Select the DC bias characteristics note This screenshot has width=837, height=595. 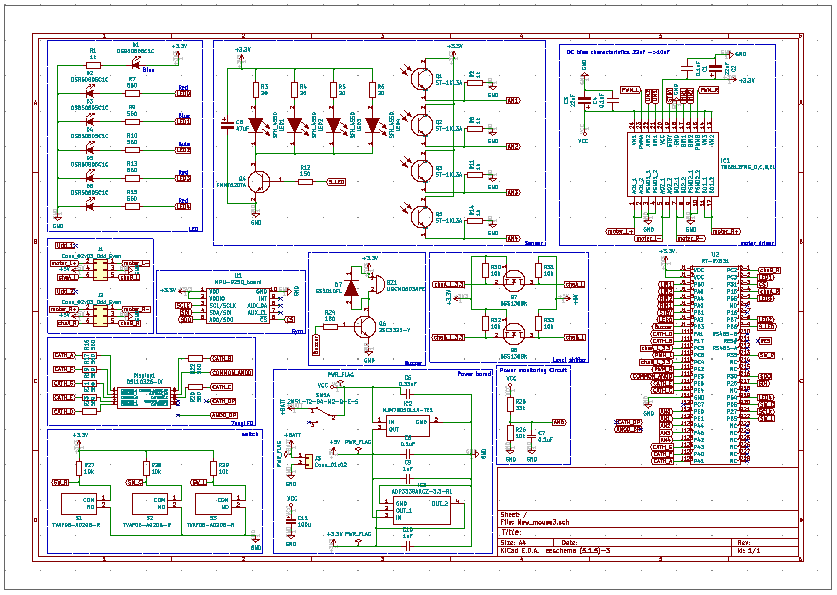click(618, 52)
